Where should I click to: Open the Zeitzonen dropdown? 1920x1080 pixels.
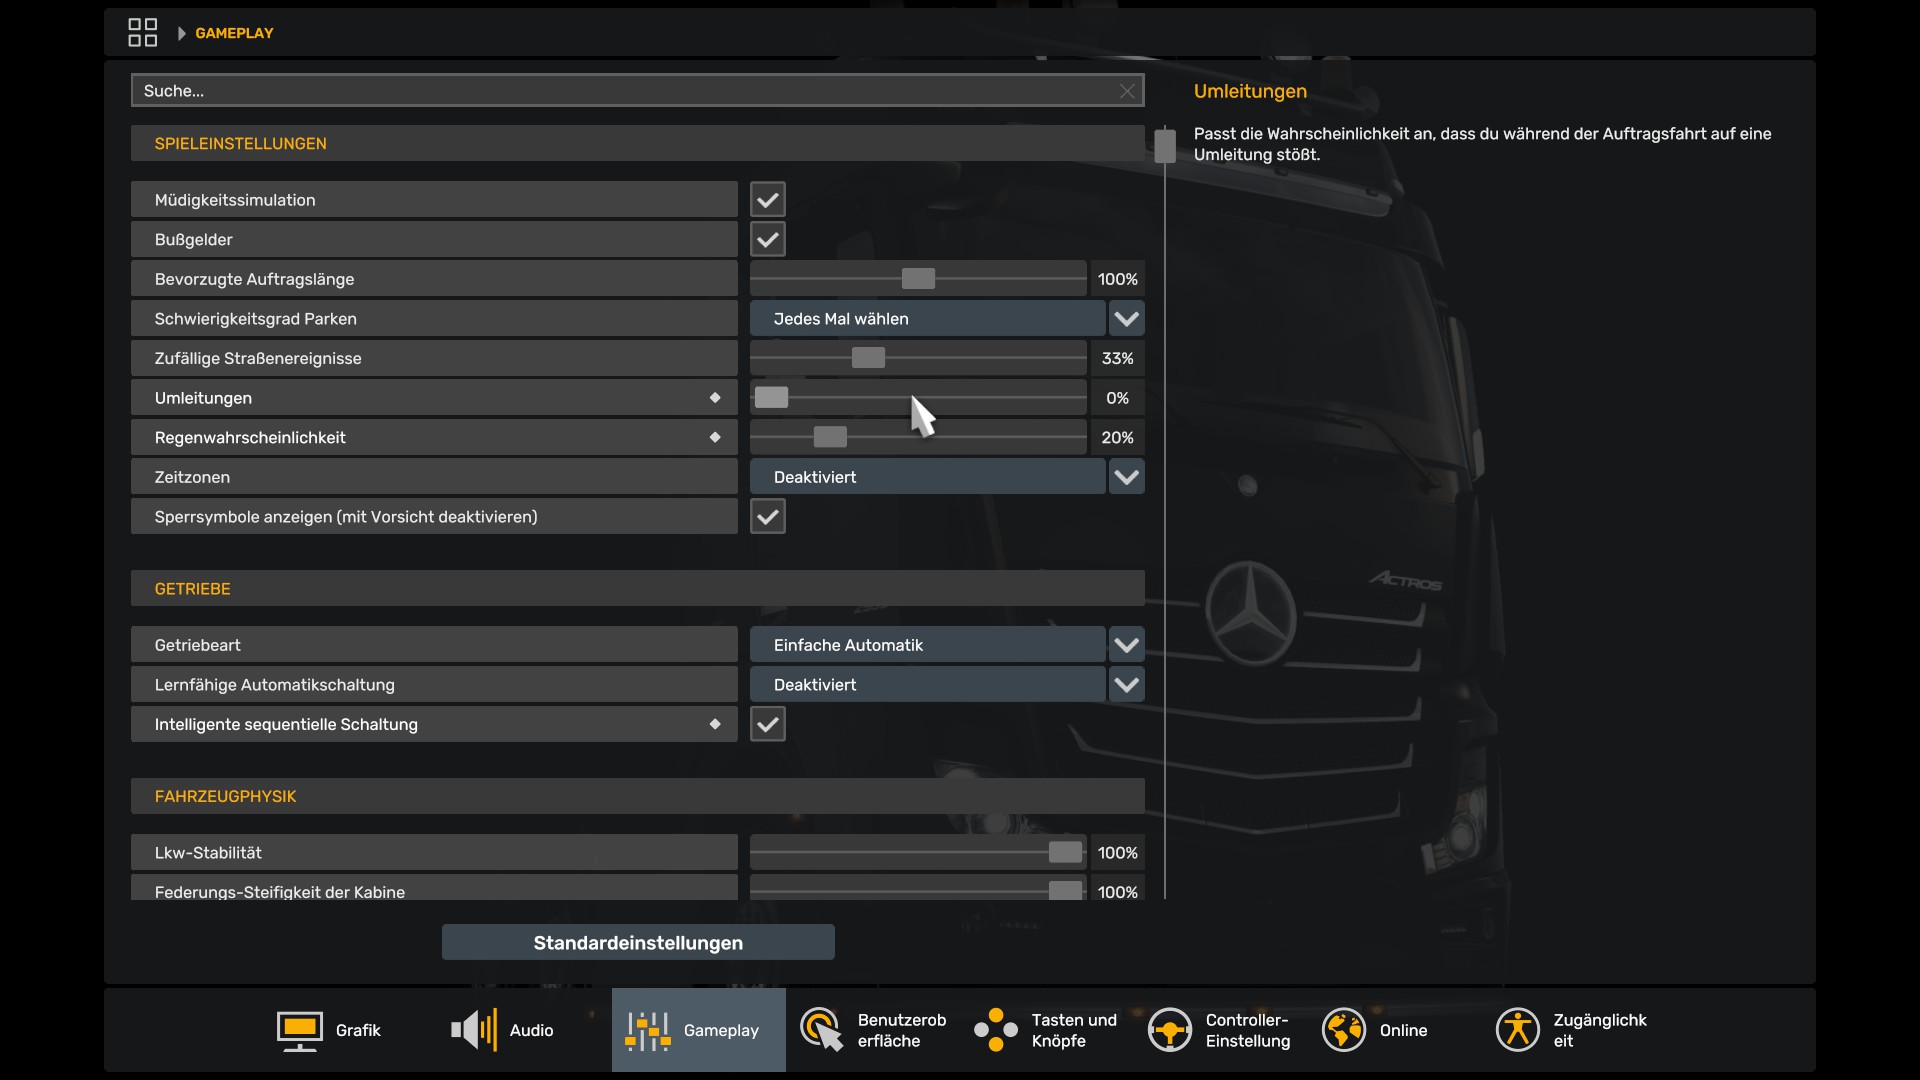pos(1126,477)
